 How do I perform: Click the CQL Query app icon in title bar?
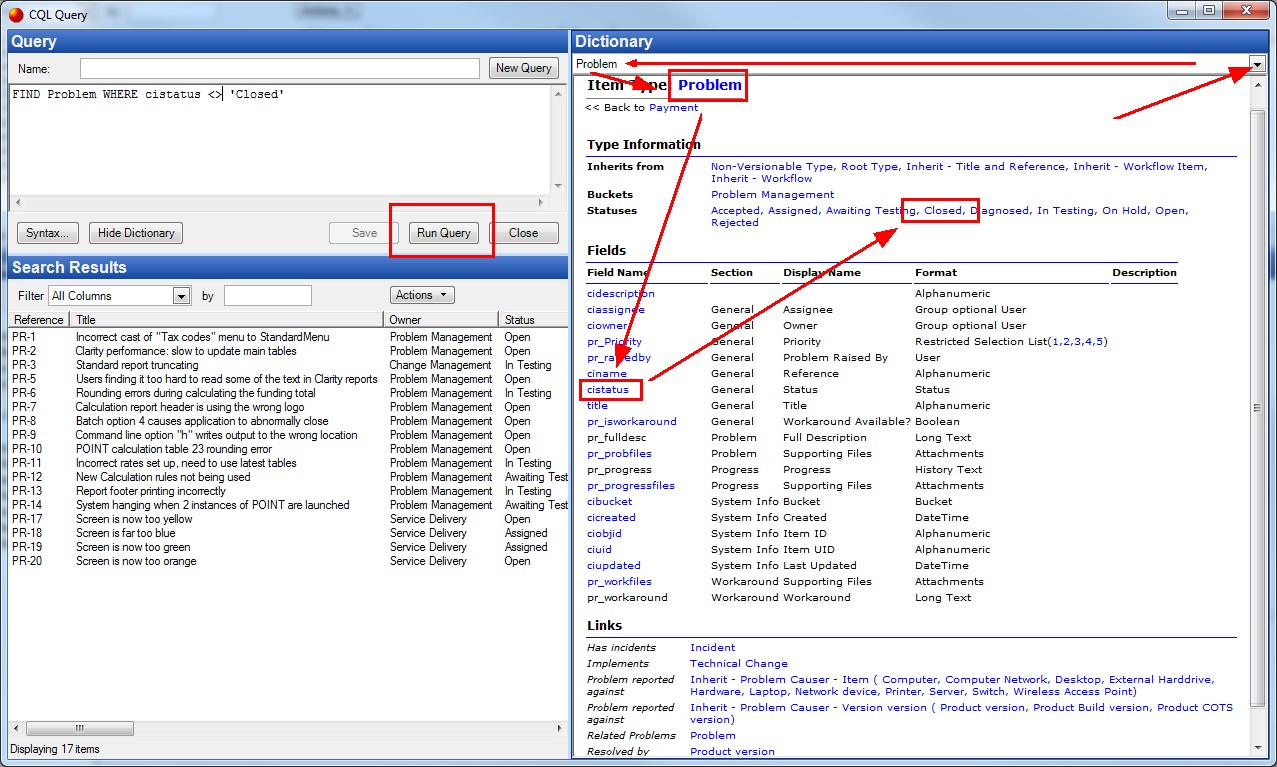pos(16,14)
